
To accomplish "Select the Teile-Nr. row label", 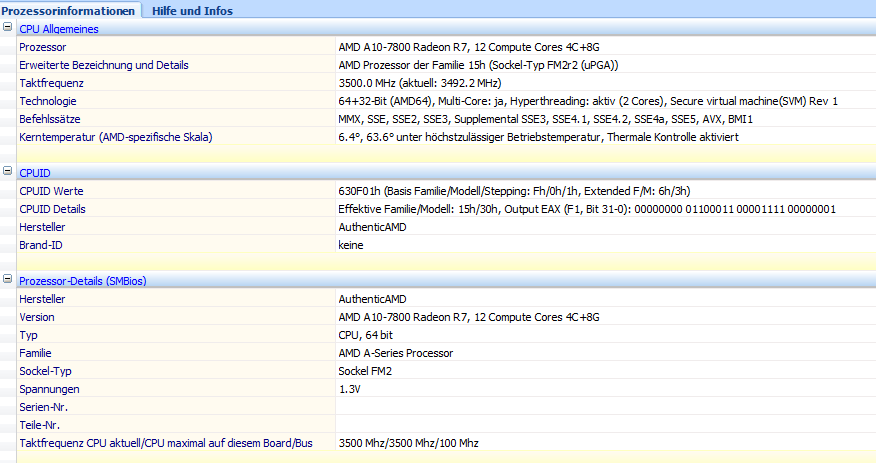I will click(x=39, y=425).
